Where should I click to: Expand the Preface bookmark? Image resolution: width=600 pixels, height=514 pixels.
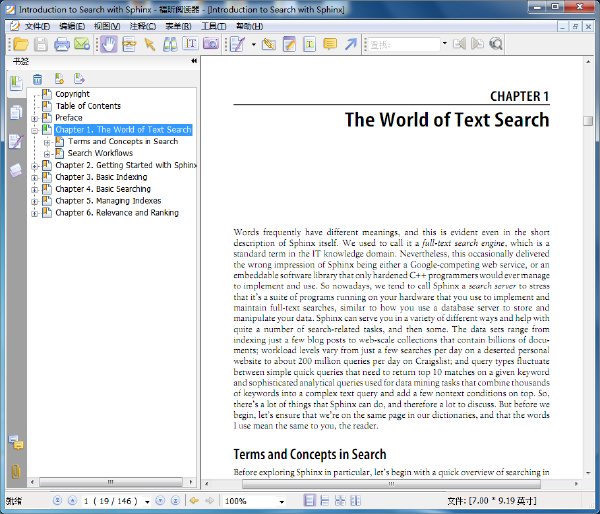(34, 119)
